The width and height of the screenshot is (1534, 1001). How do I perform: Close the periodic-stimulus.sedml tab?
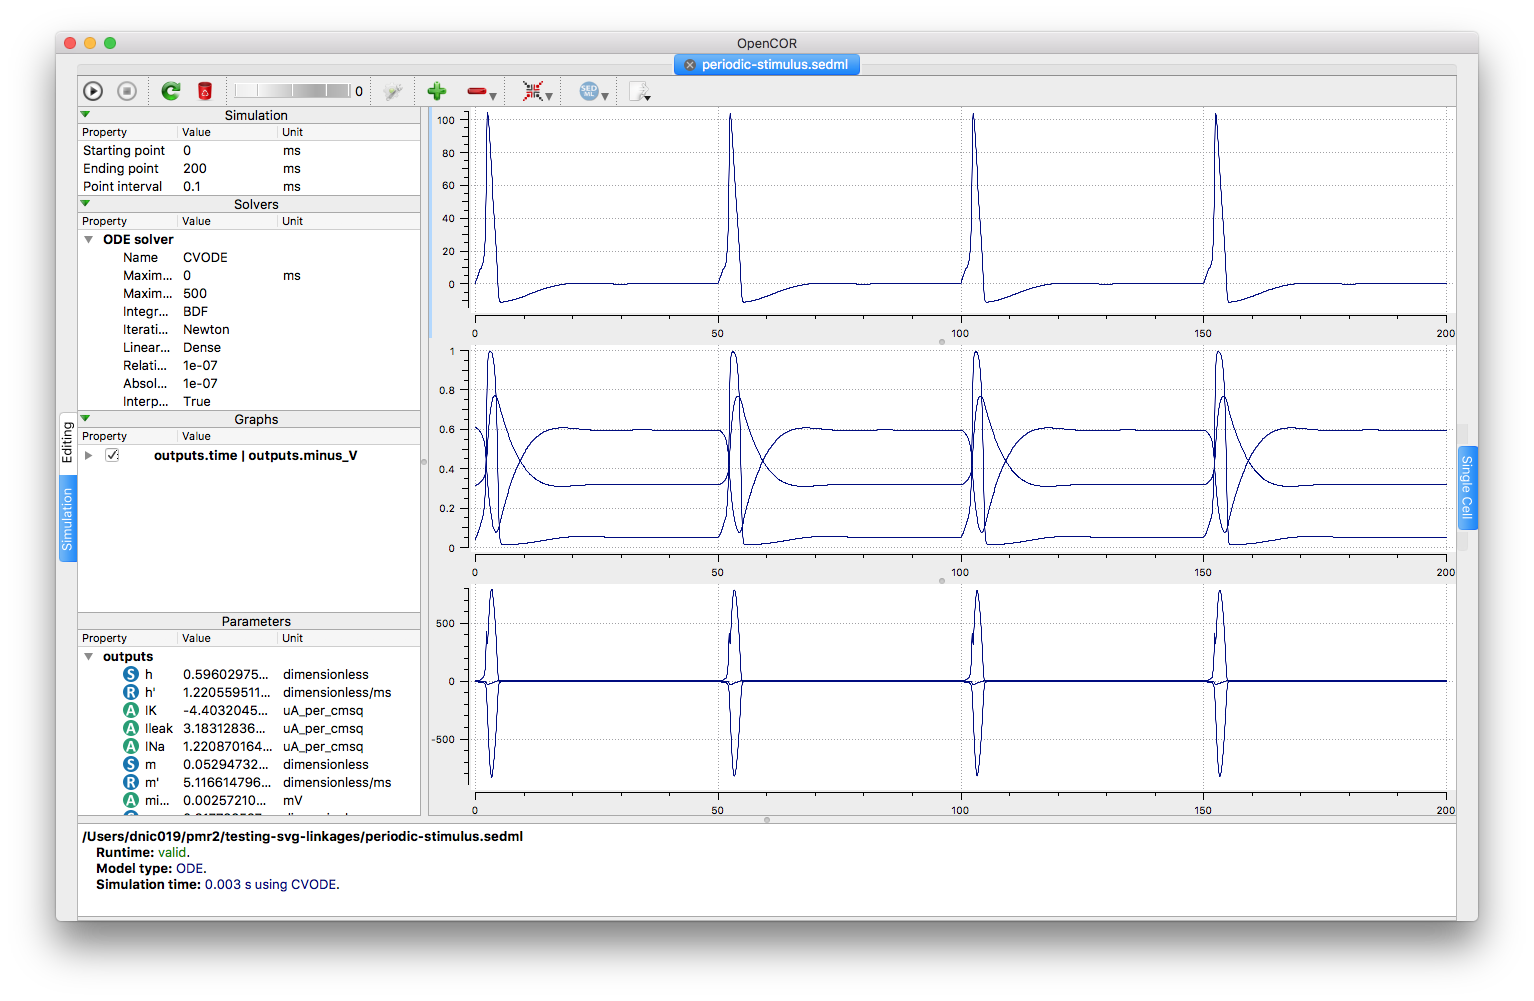689,65
